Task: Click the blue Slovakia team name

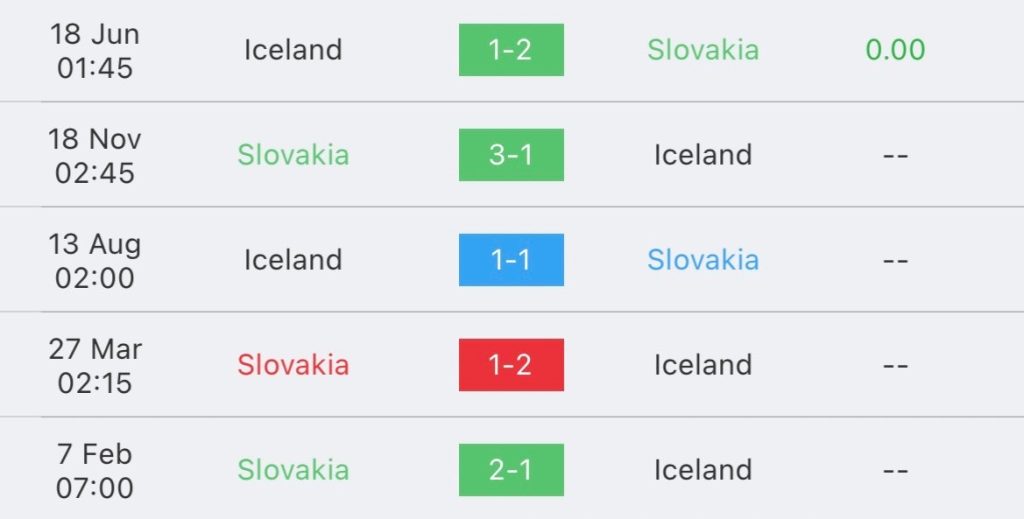Action: point(702,260)
